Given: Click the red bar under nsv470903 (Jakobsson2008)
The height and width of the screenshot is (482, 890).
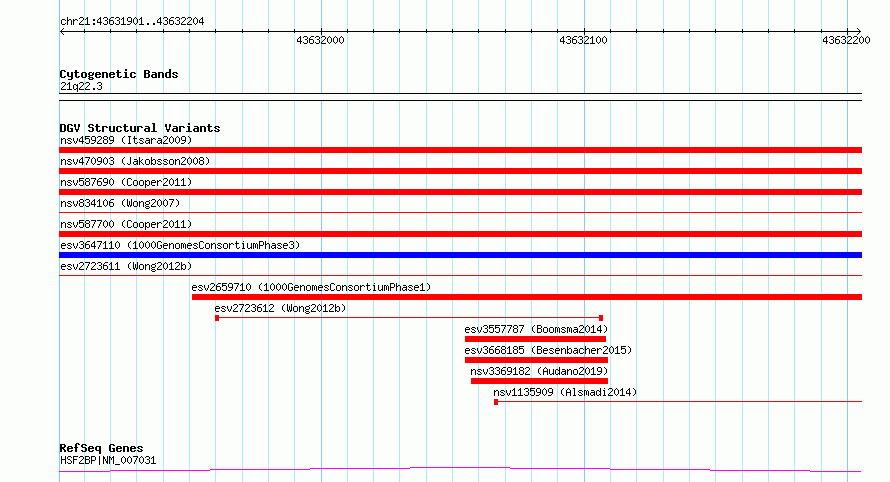Looking at the screenshot, I should [460, 171].
